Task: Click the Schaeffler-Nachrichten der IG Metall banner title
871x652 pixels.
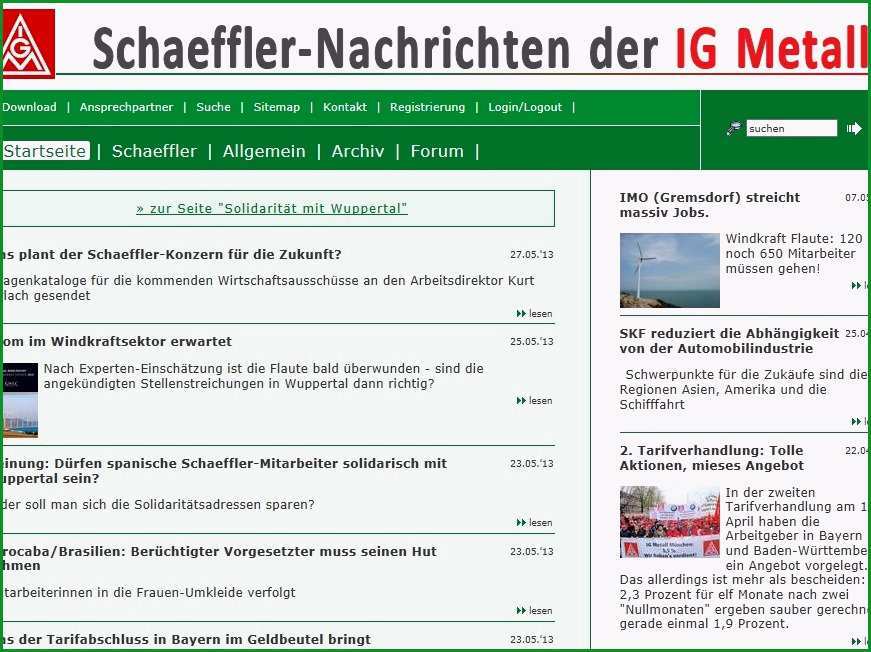Action: (480, 48)
